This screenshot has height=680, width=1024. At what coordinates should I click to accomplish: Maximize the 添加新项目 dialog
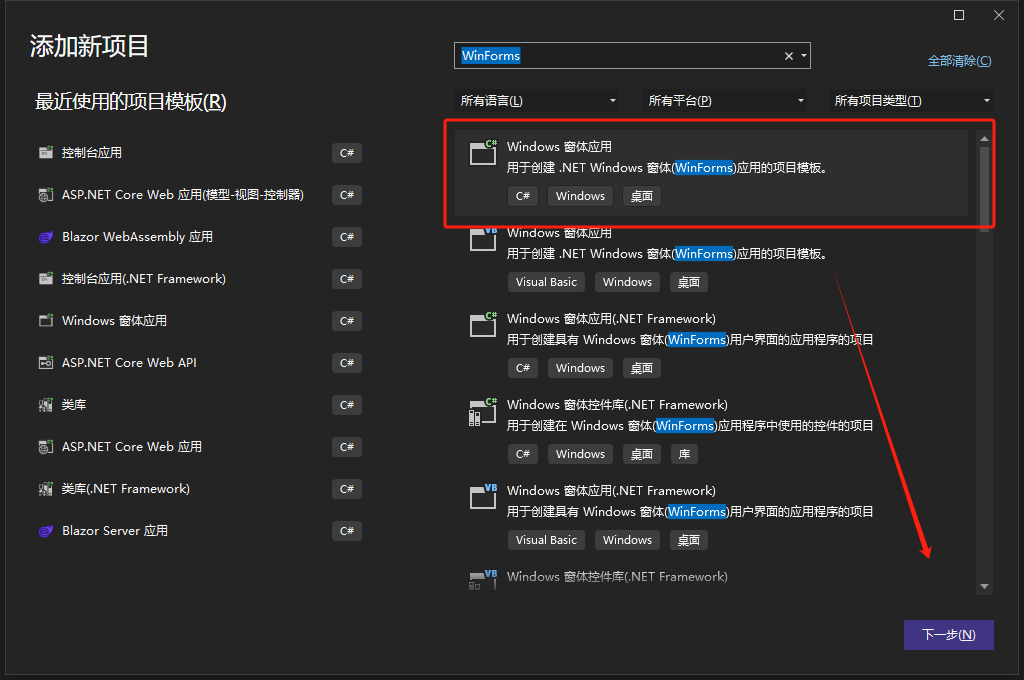coord(959,15)
